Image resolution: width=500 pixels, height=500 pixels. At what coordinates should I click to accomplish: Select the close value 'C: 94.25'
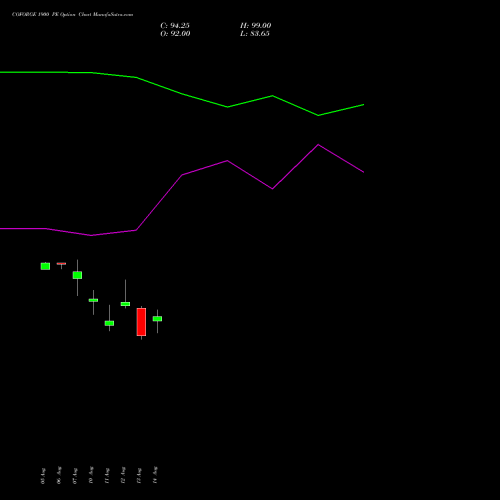[175, 26]
